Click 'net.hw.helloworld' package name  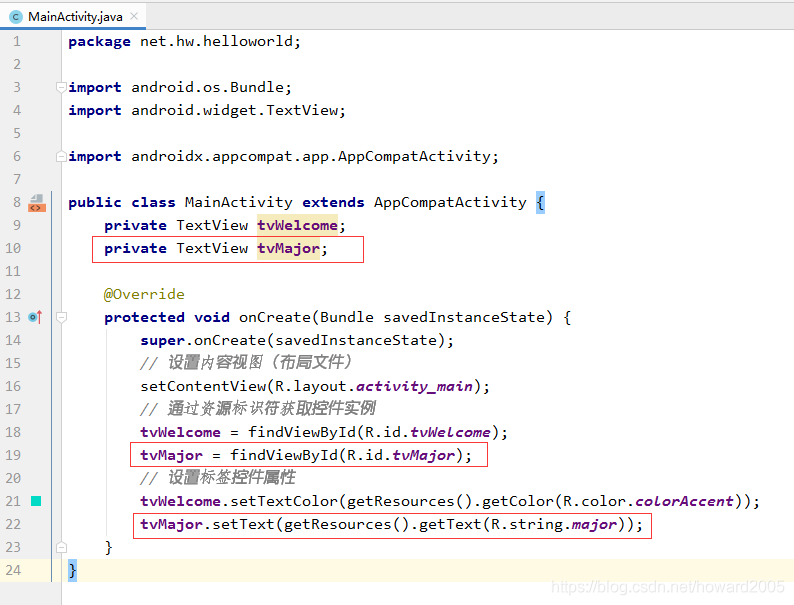(x=216, y=41)
